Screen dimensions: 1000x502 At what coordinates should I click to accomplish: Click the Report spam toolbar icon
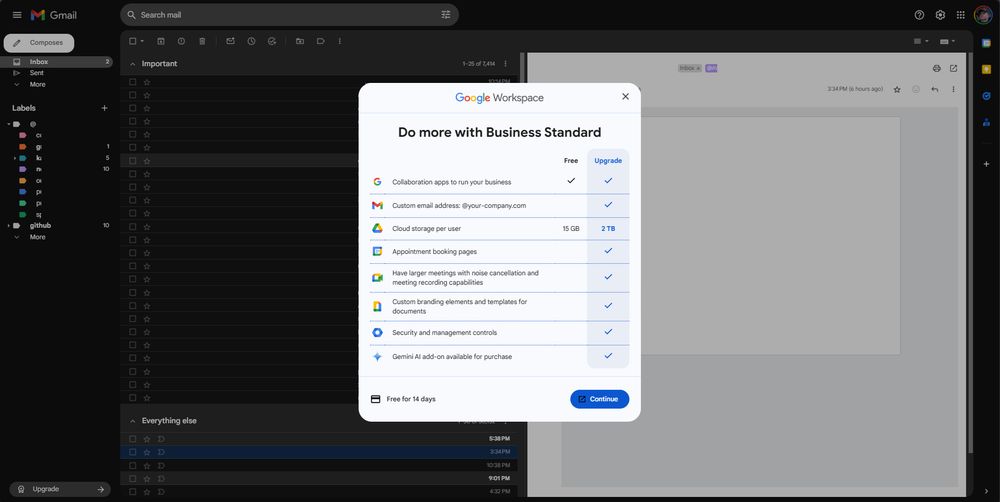pos(181,41)
